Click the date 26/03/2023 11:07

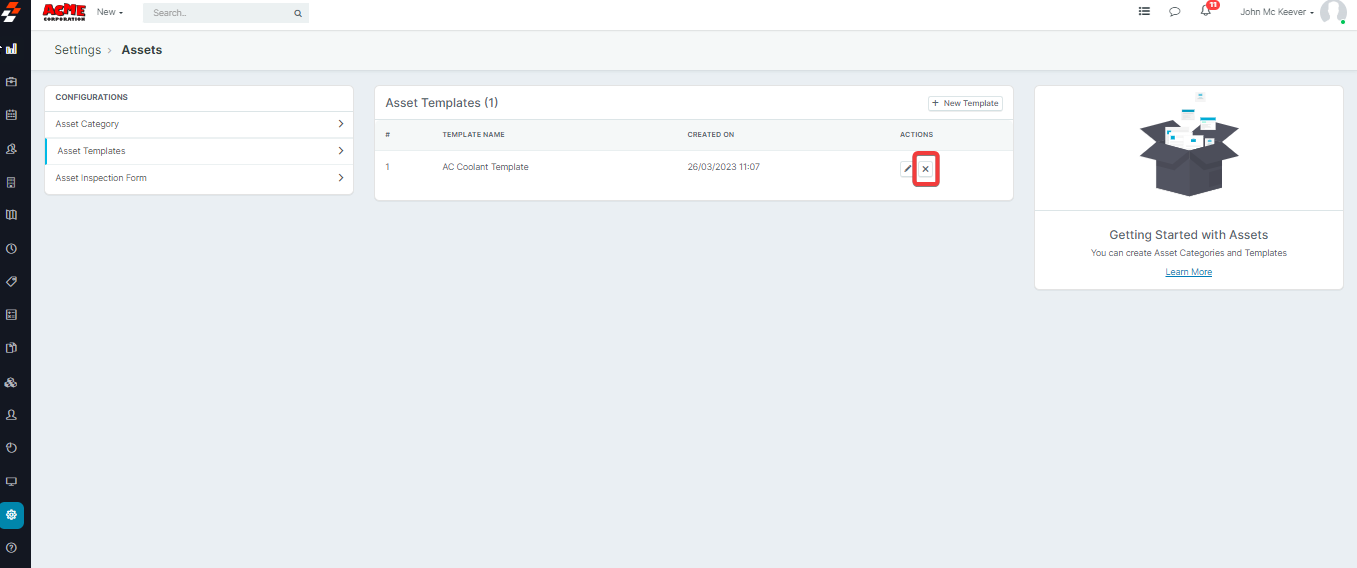(x=723, y=167)
